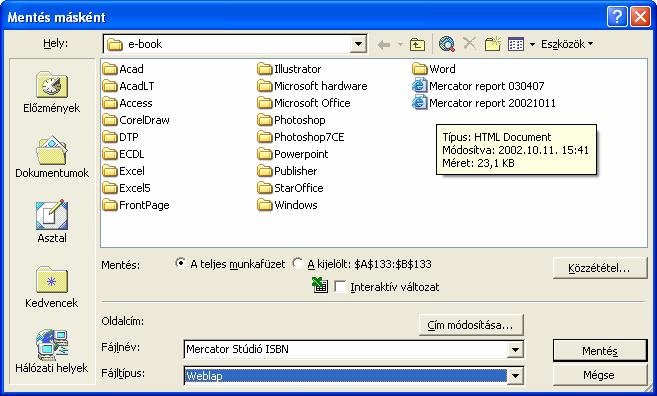This screenshot has width=657, height=396.
Task: Select the Windows folder
Action: (287, 205)
